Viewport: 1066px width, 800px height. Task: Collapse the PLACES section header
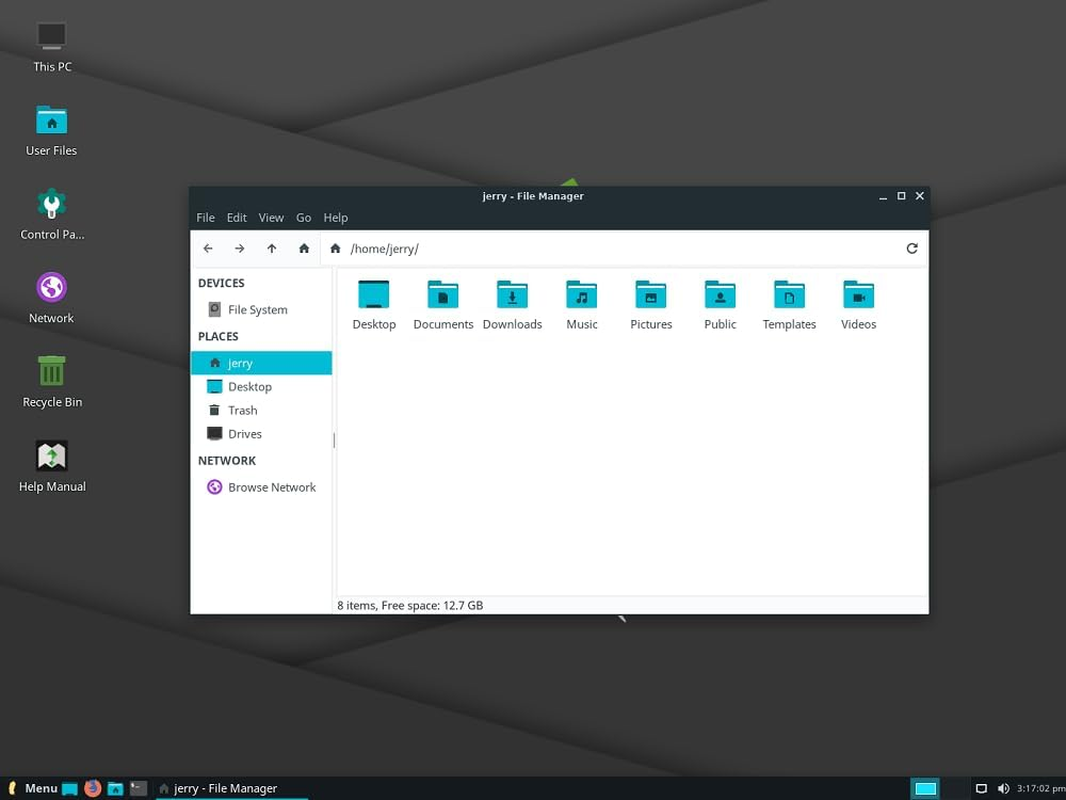click(x=218, y=336)
